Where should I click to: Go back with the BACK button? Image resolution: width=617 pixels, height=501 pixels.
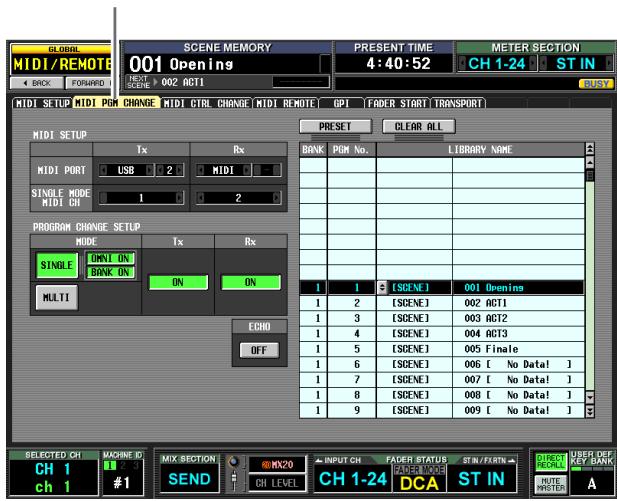click(x=37, y=83)
